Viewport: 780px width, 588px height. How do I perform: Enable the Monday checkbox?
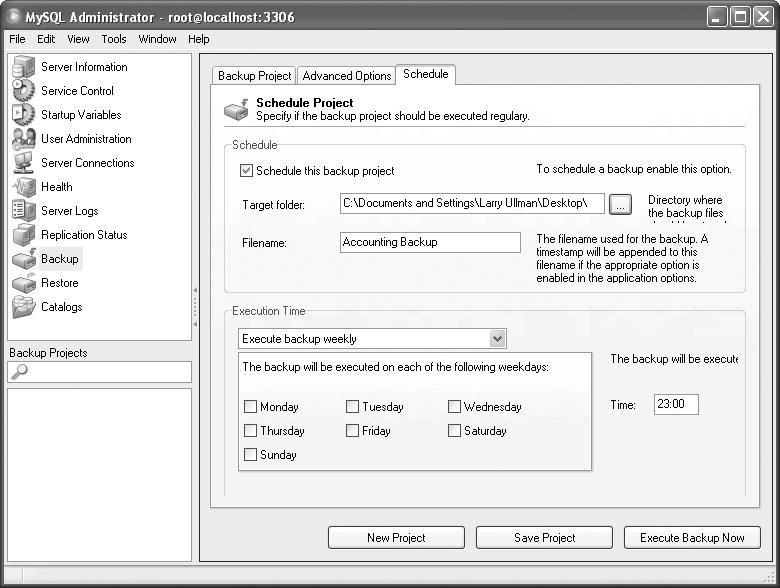tap(250, 406)
